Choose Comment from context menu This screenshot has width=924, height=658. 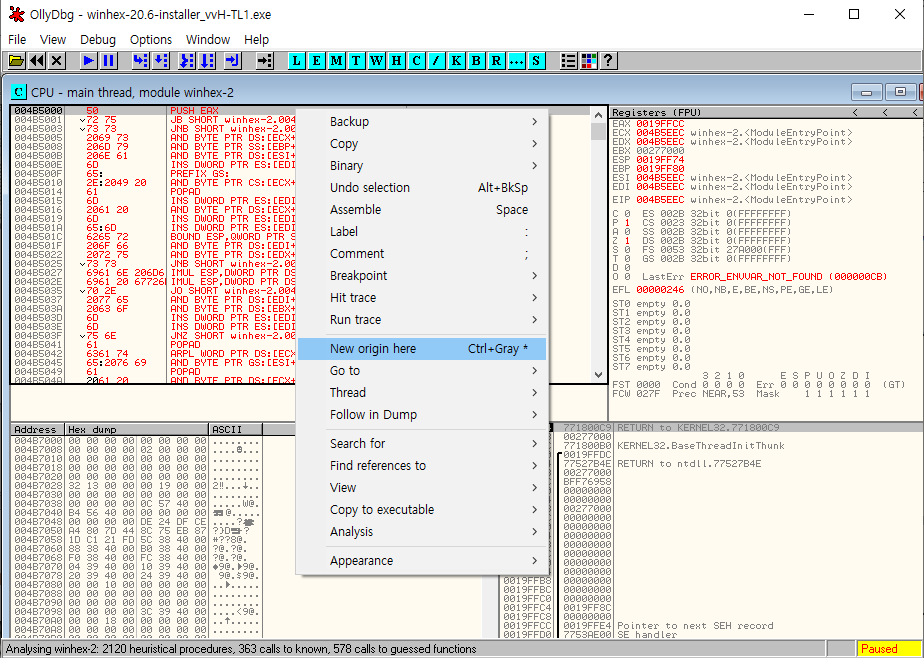(x=422, y=254)
